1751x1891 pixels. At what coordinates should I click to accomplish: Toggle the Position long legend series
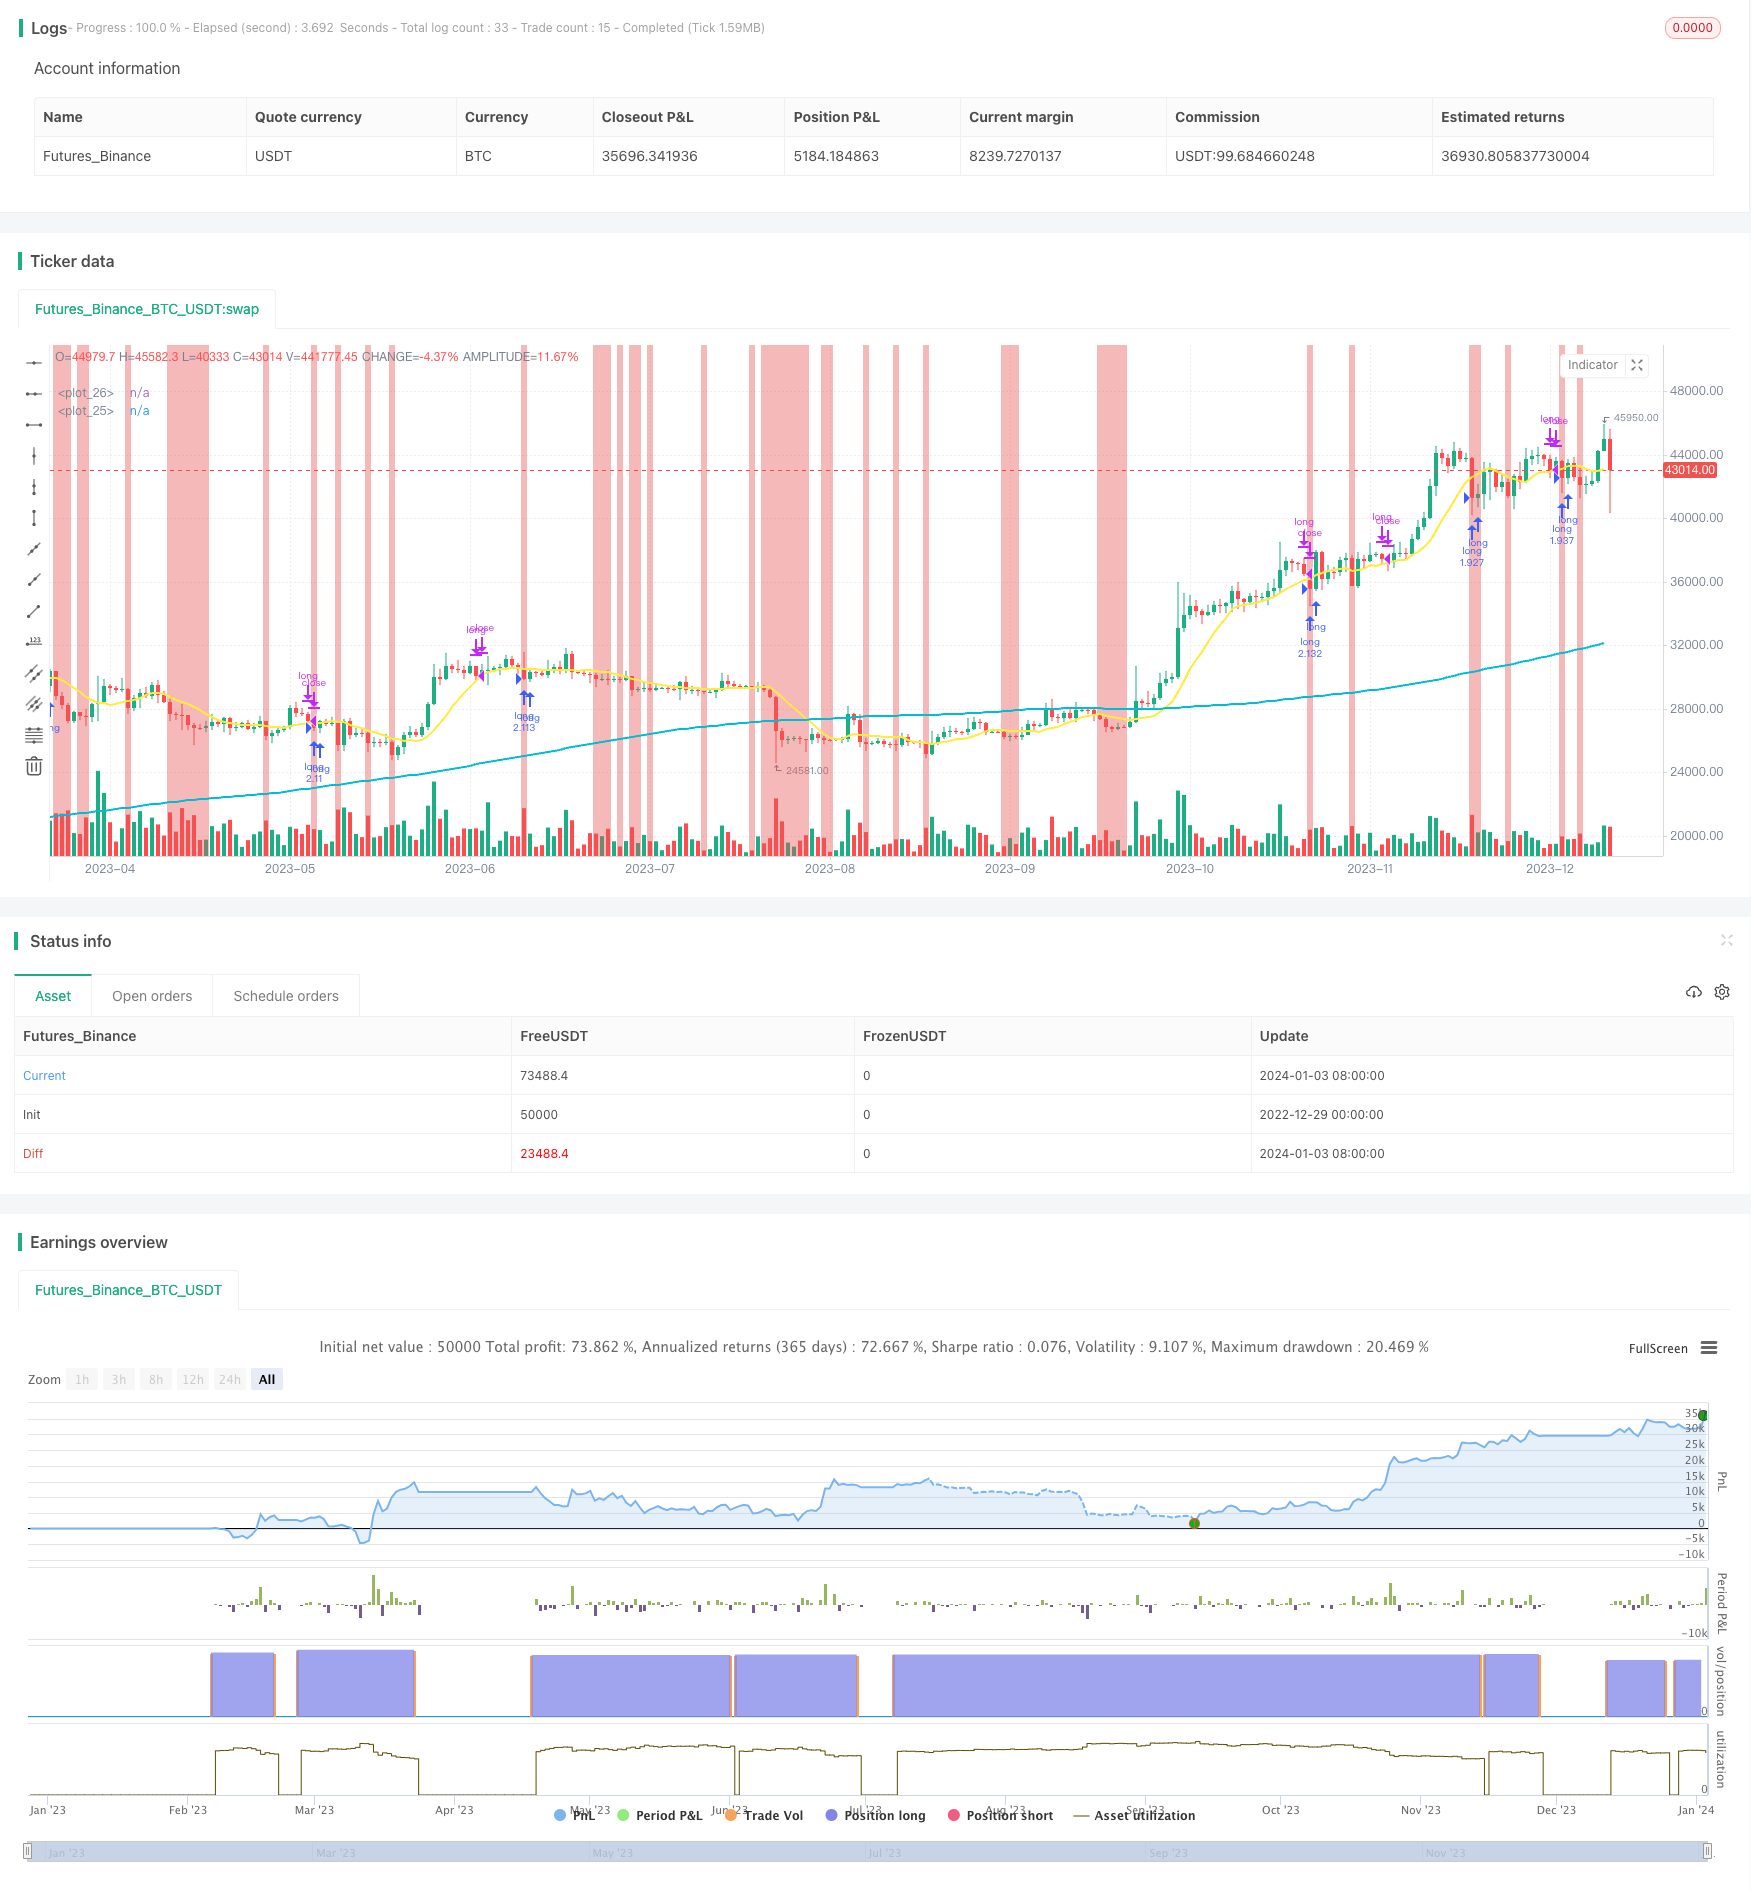[876, 1815]
